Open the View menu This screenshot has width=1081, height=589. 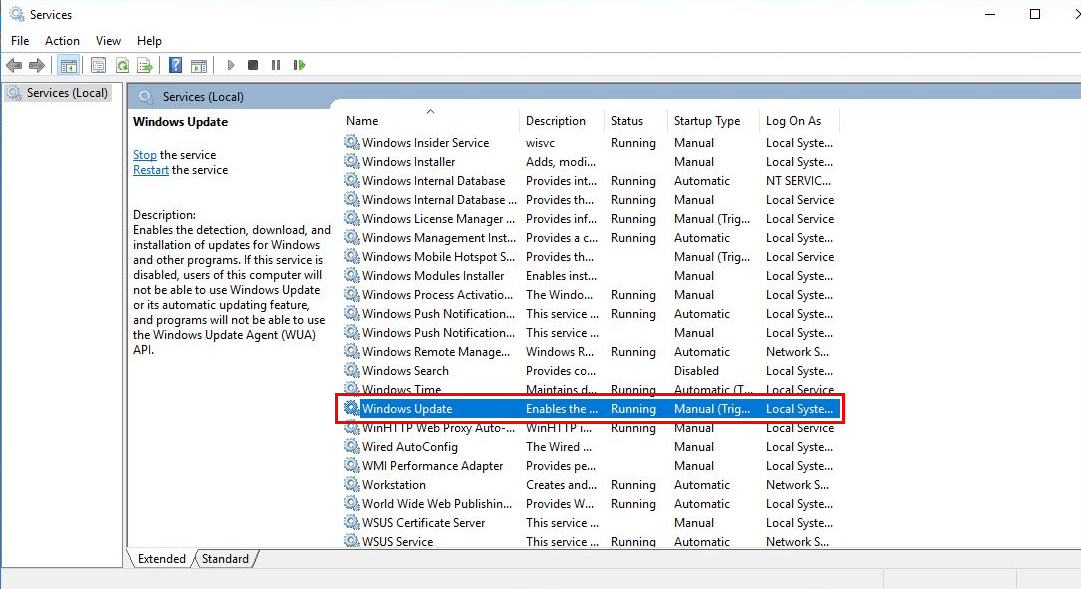[x=108, y=41]
